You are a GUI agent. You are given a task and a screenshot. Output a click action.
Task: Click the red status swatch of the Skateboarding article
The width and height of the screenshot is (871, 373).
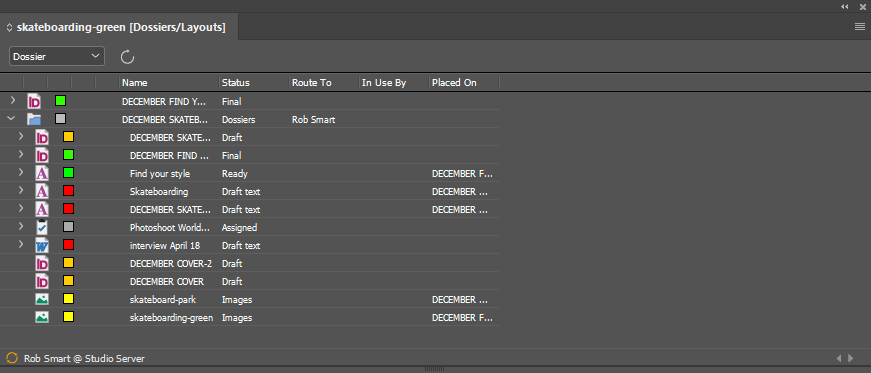[x=68, y=191]
